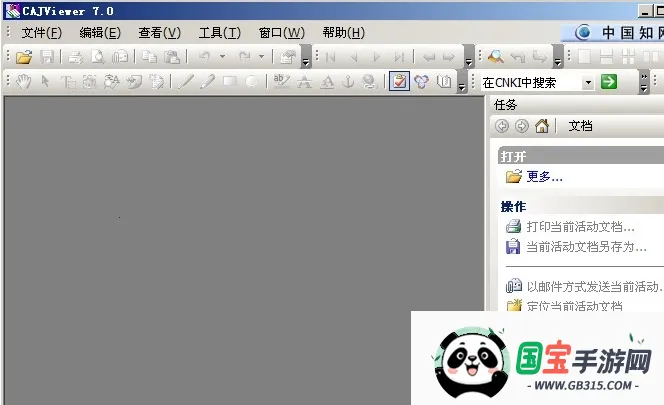Click the Properties icon in top toolbar
The image size is (664, 405).
[x=288, y=56]
